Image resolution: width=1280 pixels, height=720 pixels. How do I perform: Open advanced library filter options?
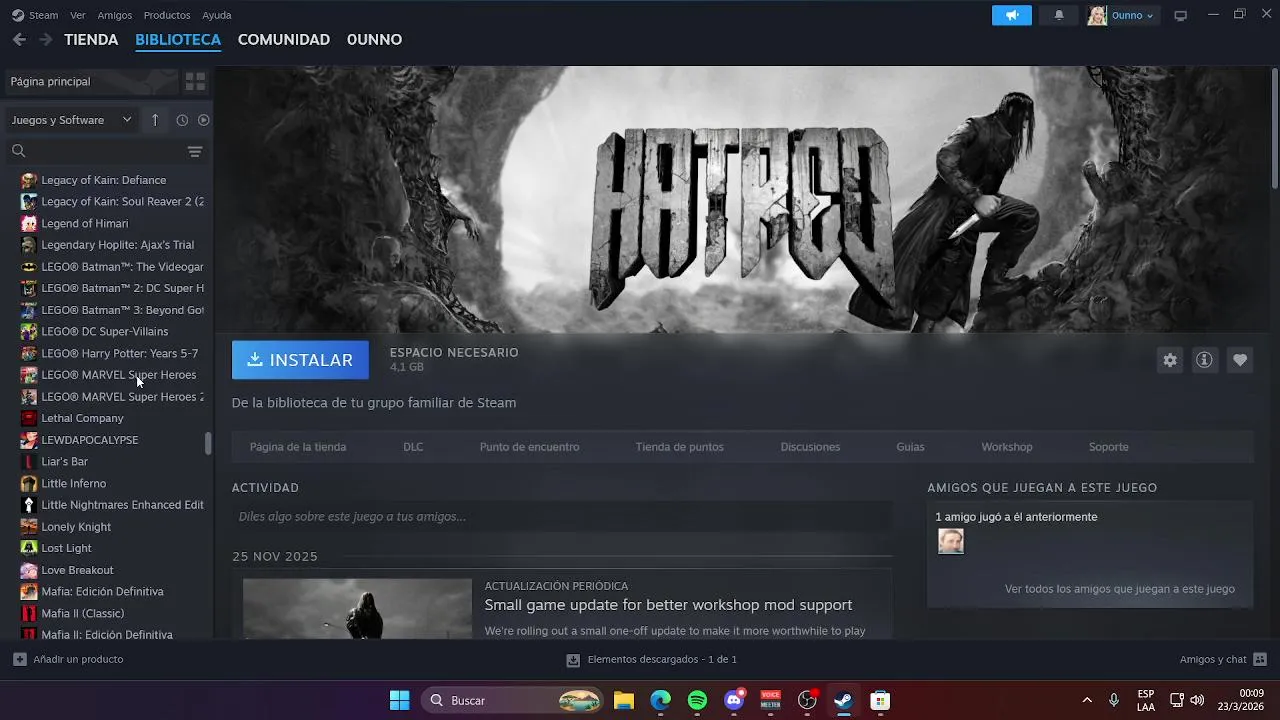[195, 152]
